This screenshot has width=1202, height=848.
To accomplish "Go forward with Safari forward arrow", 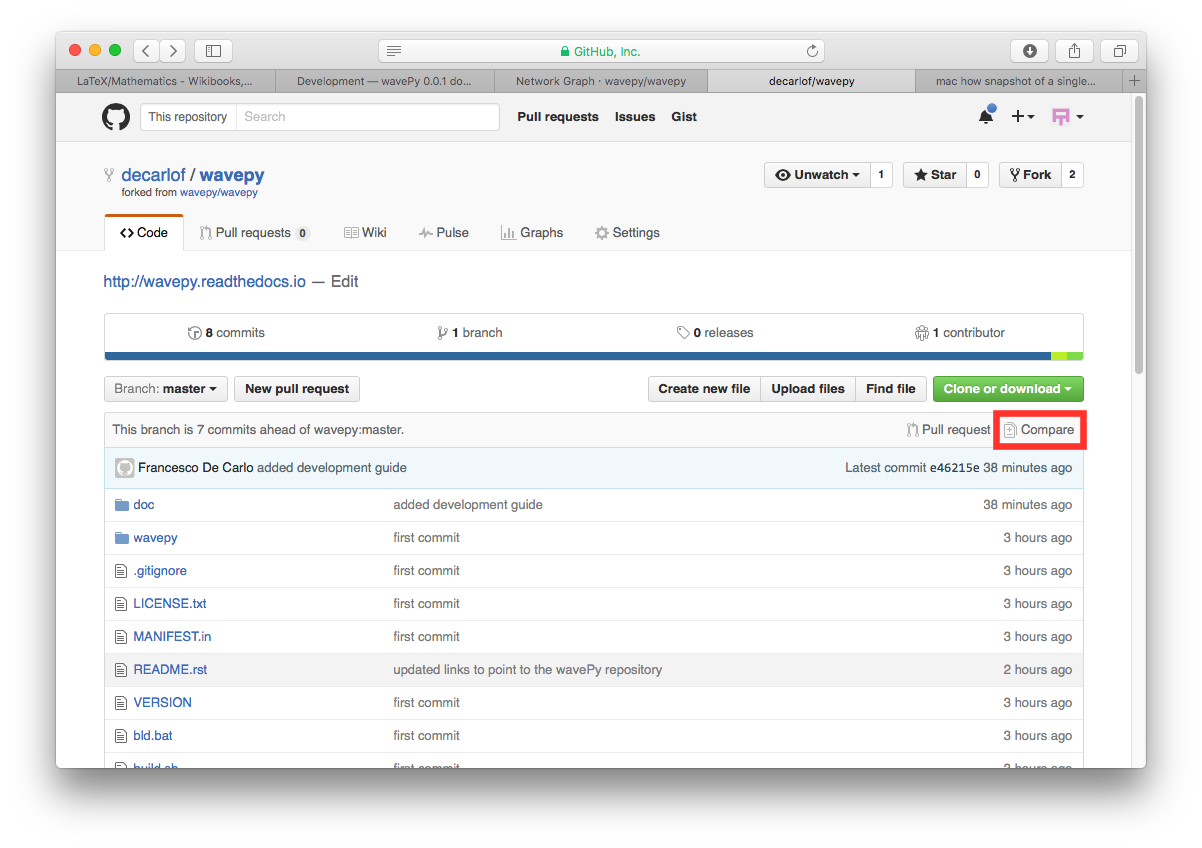I will [173, 51].
